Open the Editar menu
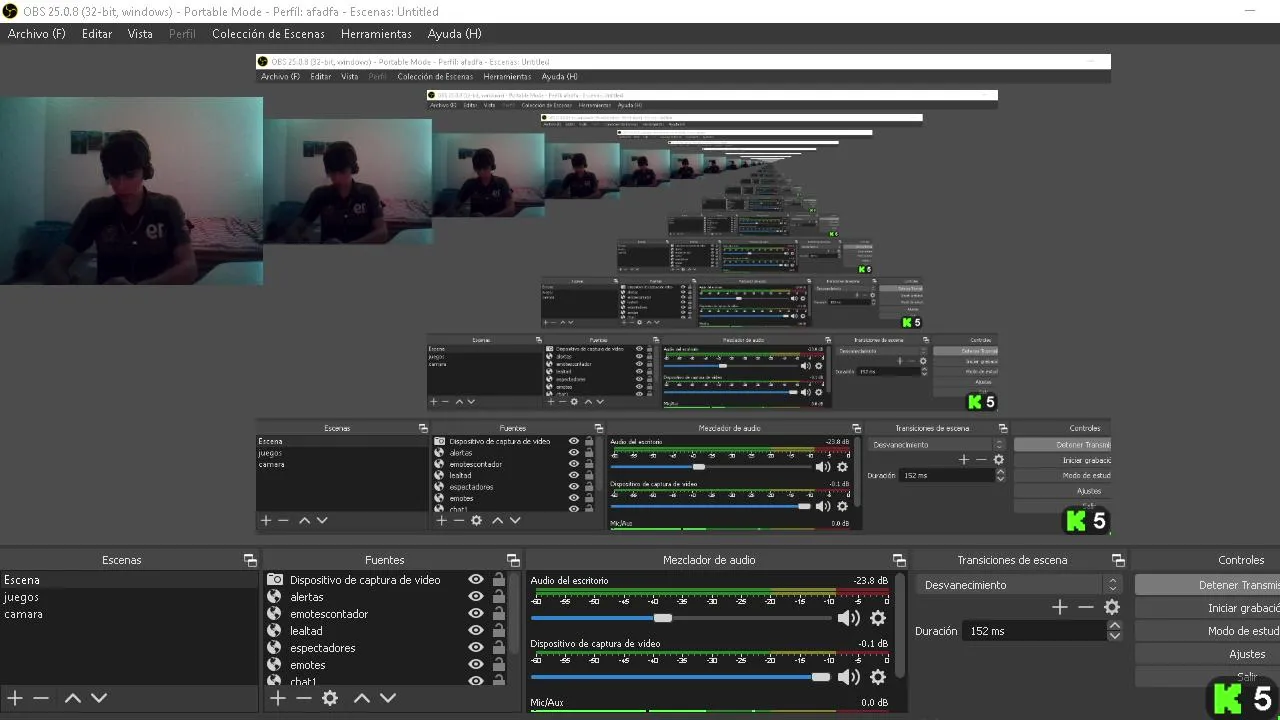 (97, 33)
